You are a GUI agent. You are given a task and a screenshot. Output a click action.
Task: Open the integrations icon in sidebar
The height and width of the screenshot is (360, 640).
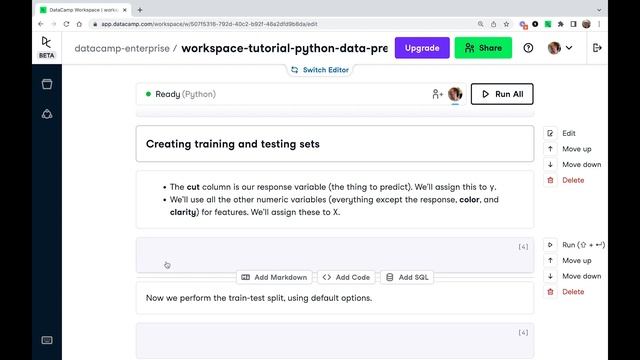pos(47,114)
